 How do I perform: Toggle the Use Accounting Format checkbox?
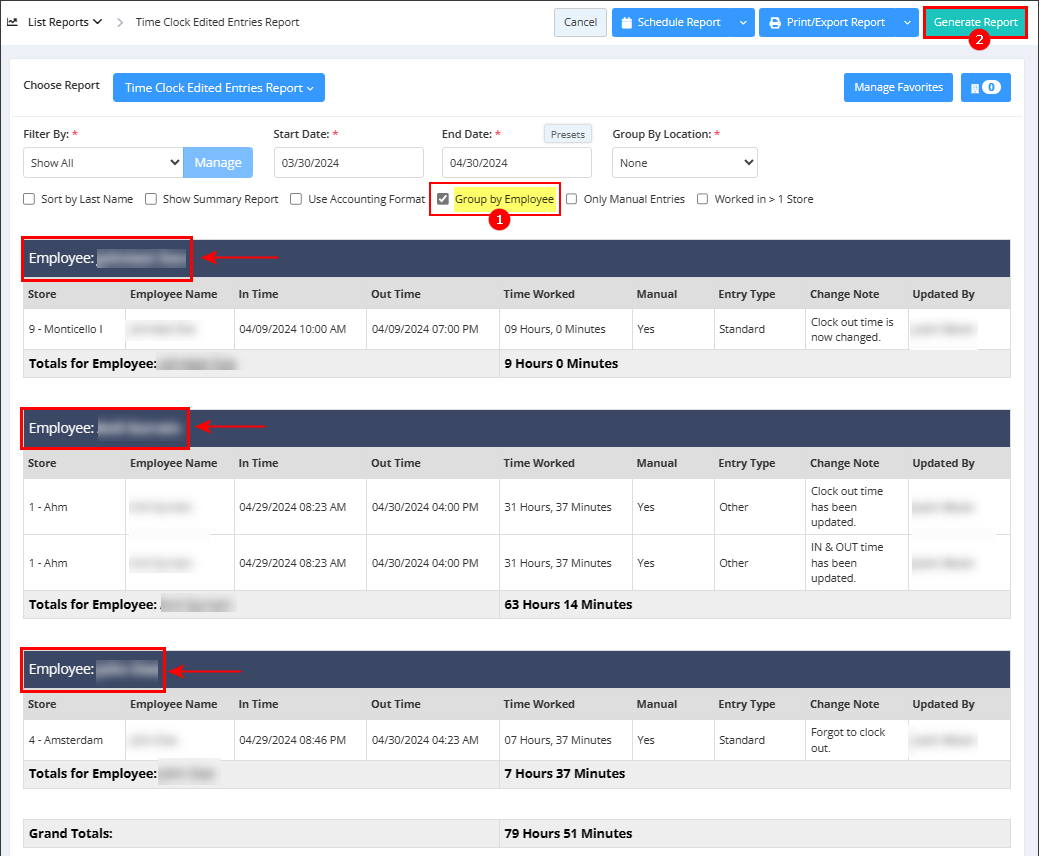tap(296, 199)
